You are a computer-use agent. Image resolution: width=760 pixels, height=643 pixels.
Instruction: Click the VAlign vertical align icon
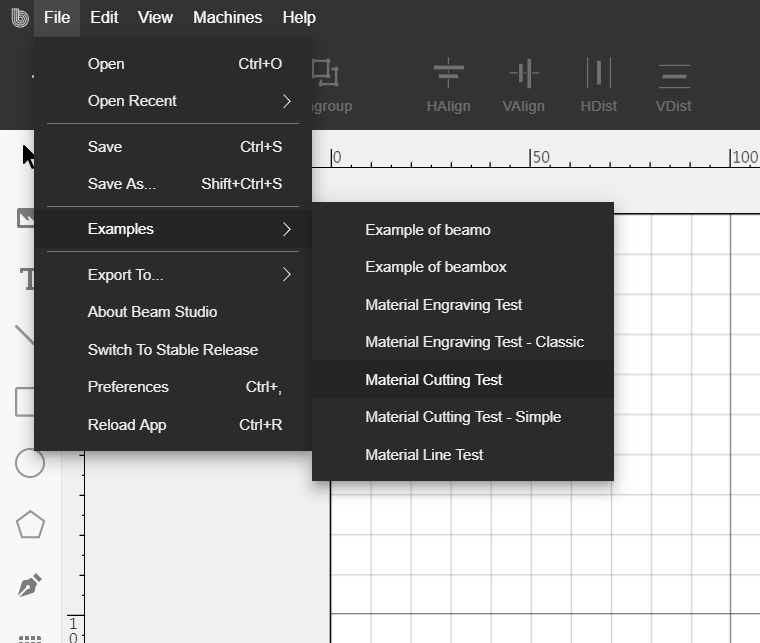(523, 75)
